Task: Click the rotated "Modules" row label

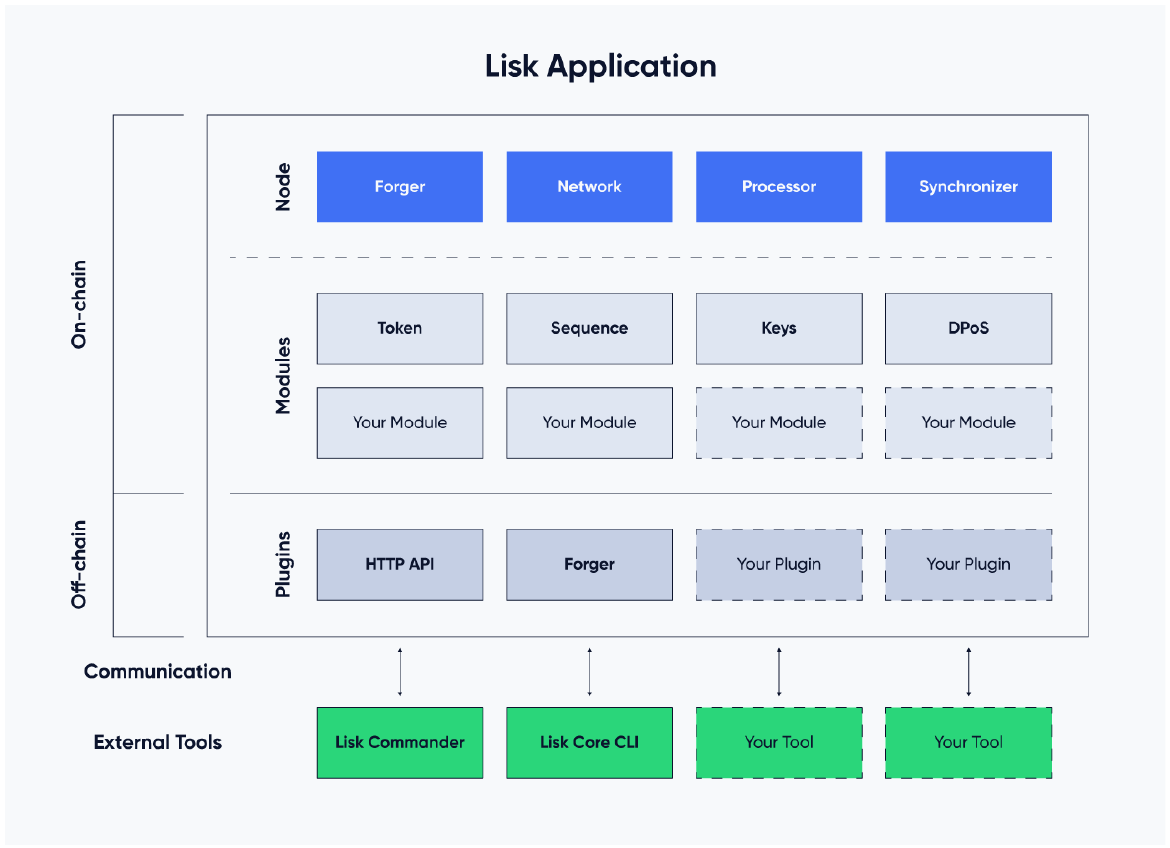Action: click(x=283, y=375)
